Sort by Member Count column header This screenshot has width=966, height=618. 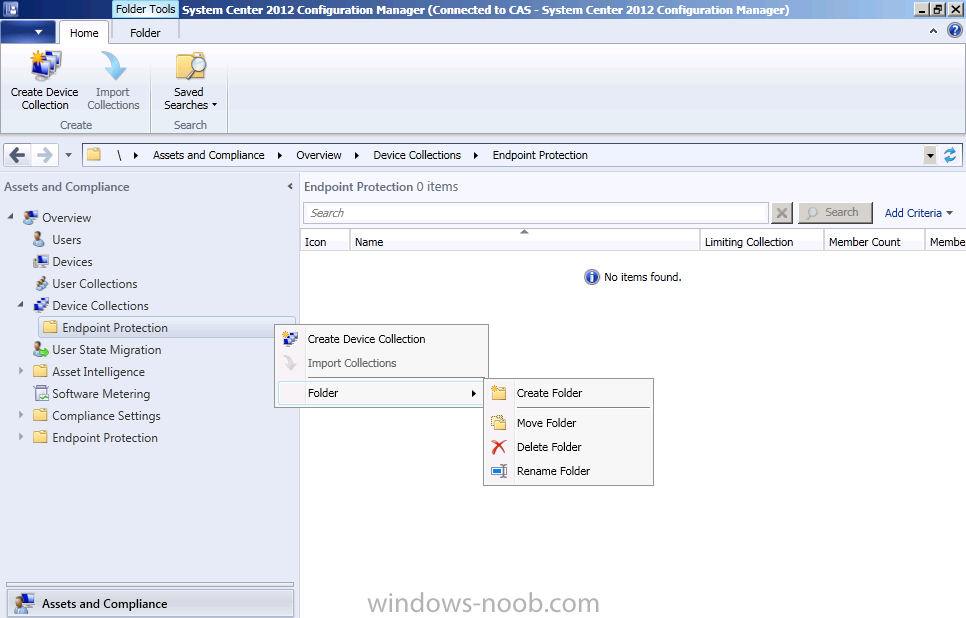pyautogui.click(x=874, y=242)
